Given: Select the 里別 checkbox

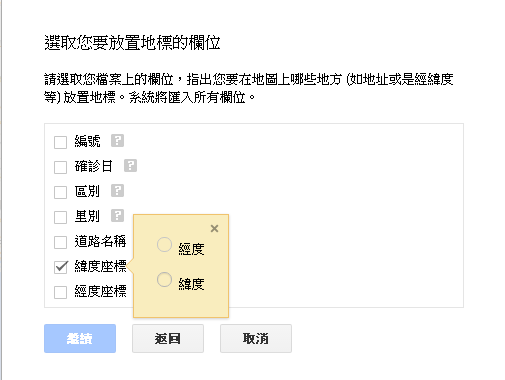Looking at the screenshot, I should pyautogui.click(x=60, y=217).
